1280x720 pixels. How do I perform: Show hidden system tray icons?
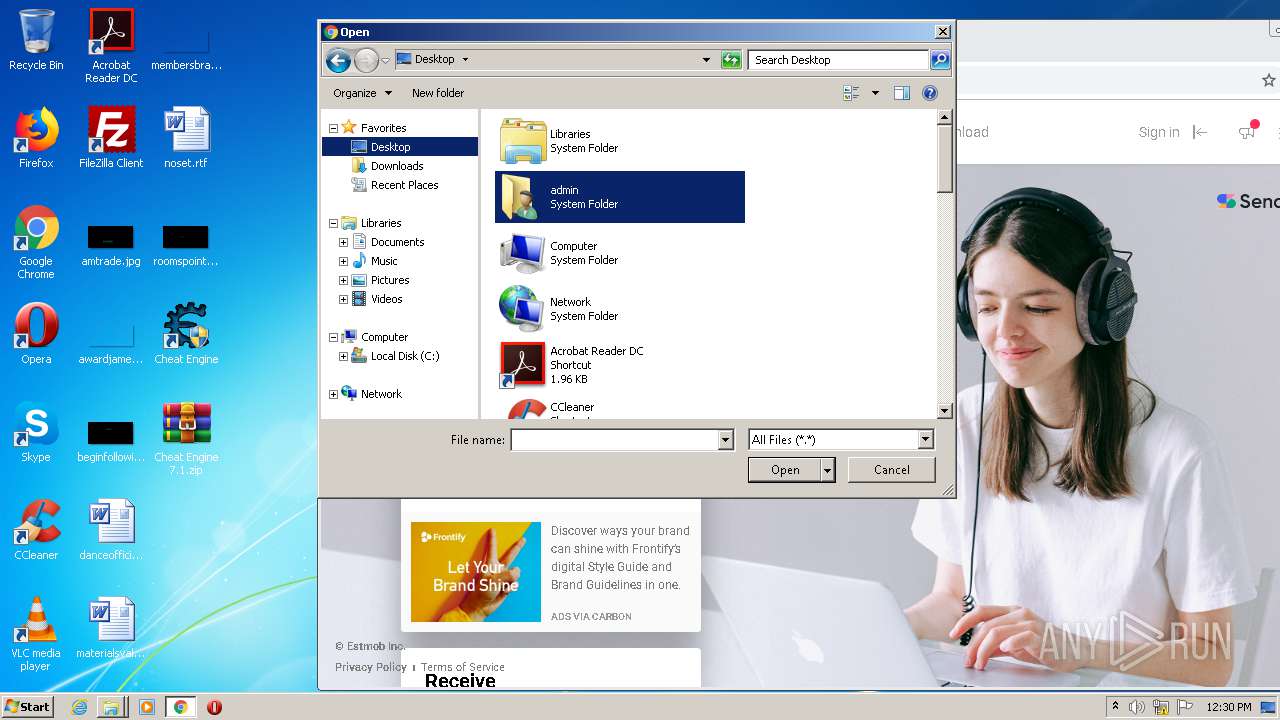(x=1115, y=707)
